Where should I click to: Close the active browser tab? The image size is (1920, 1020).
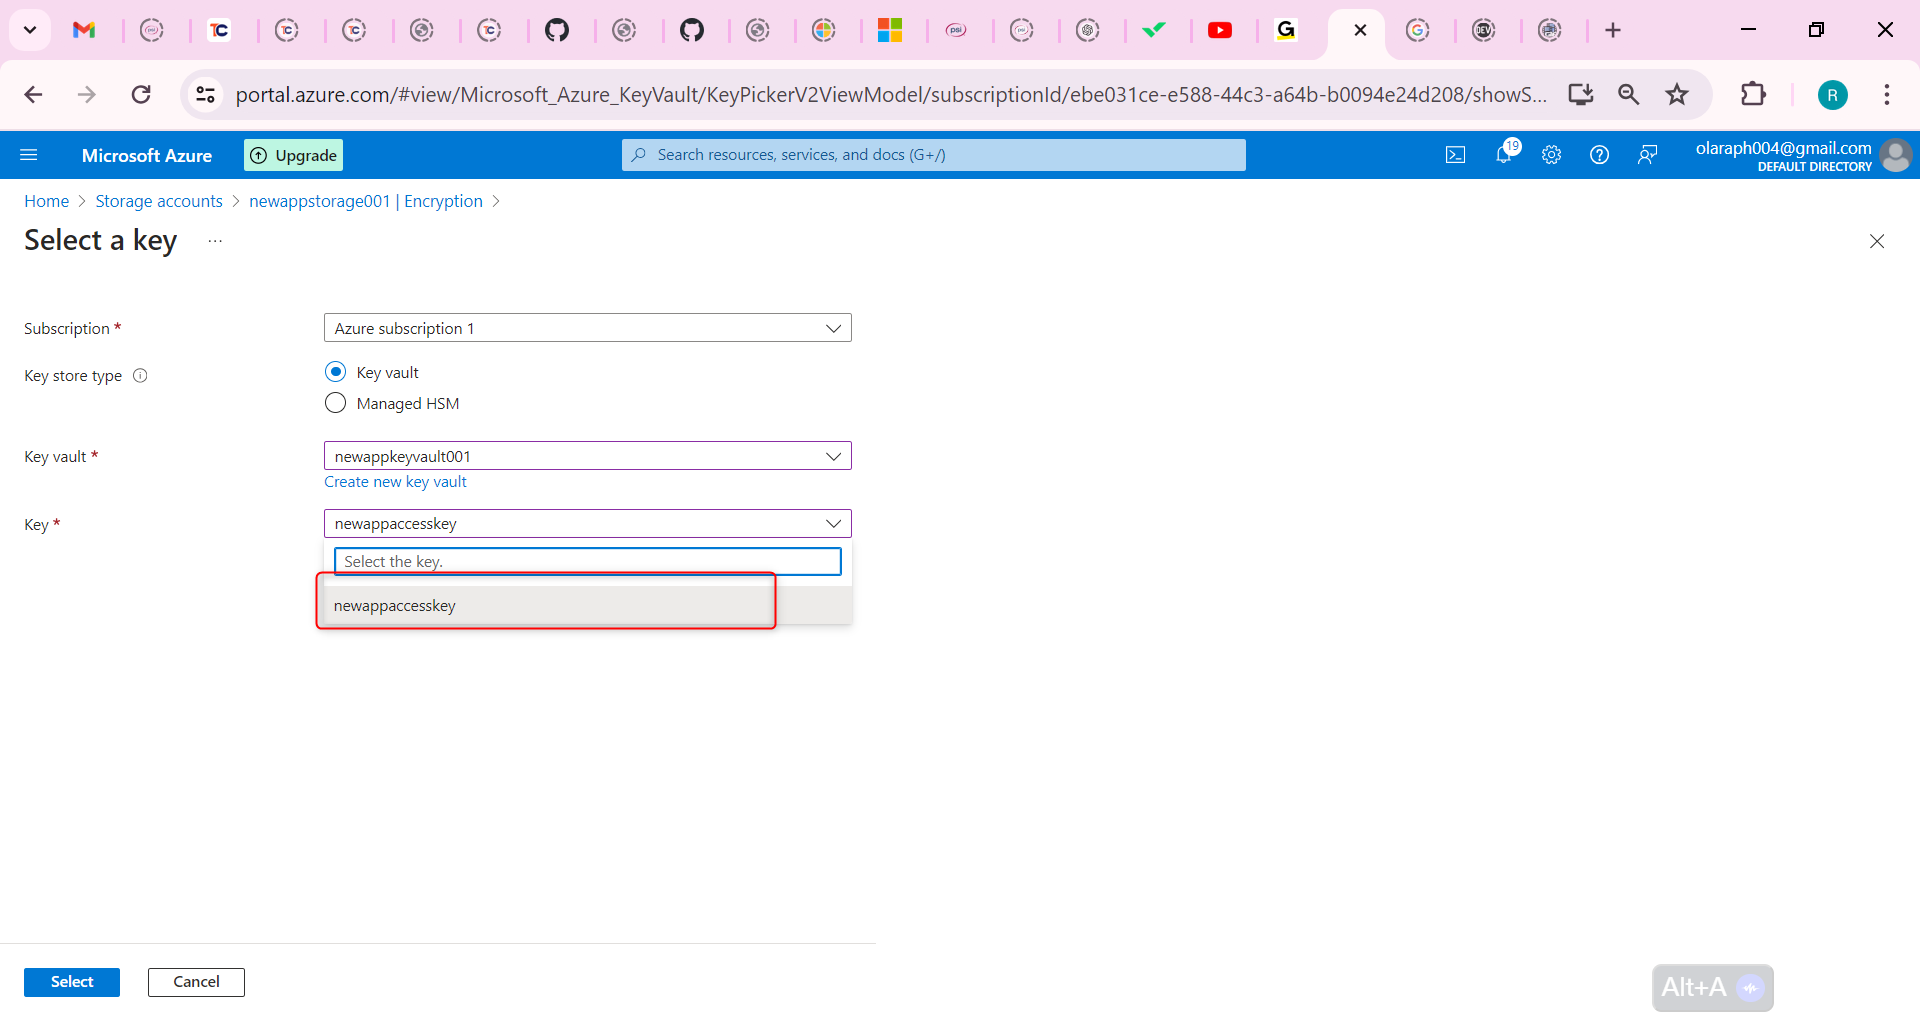1360,30
